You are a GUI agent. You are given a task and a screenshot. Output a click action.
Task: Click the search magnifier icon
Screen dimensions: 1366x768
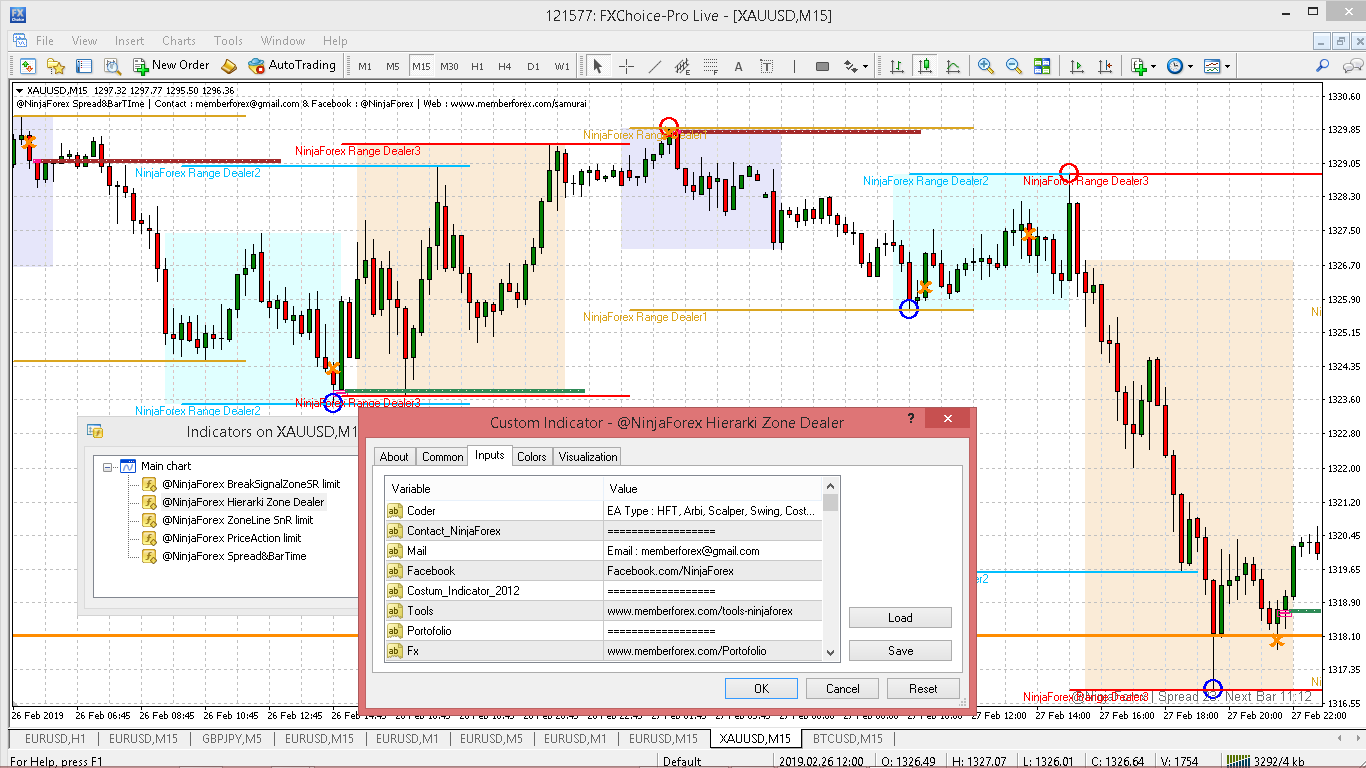(1322, 66)
